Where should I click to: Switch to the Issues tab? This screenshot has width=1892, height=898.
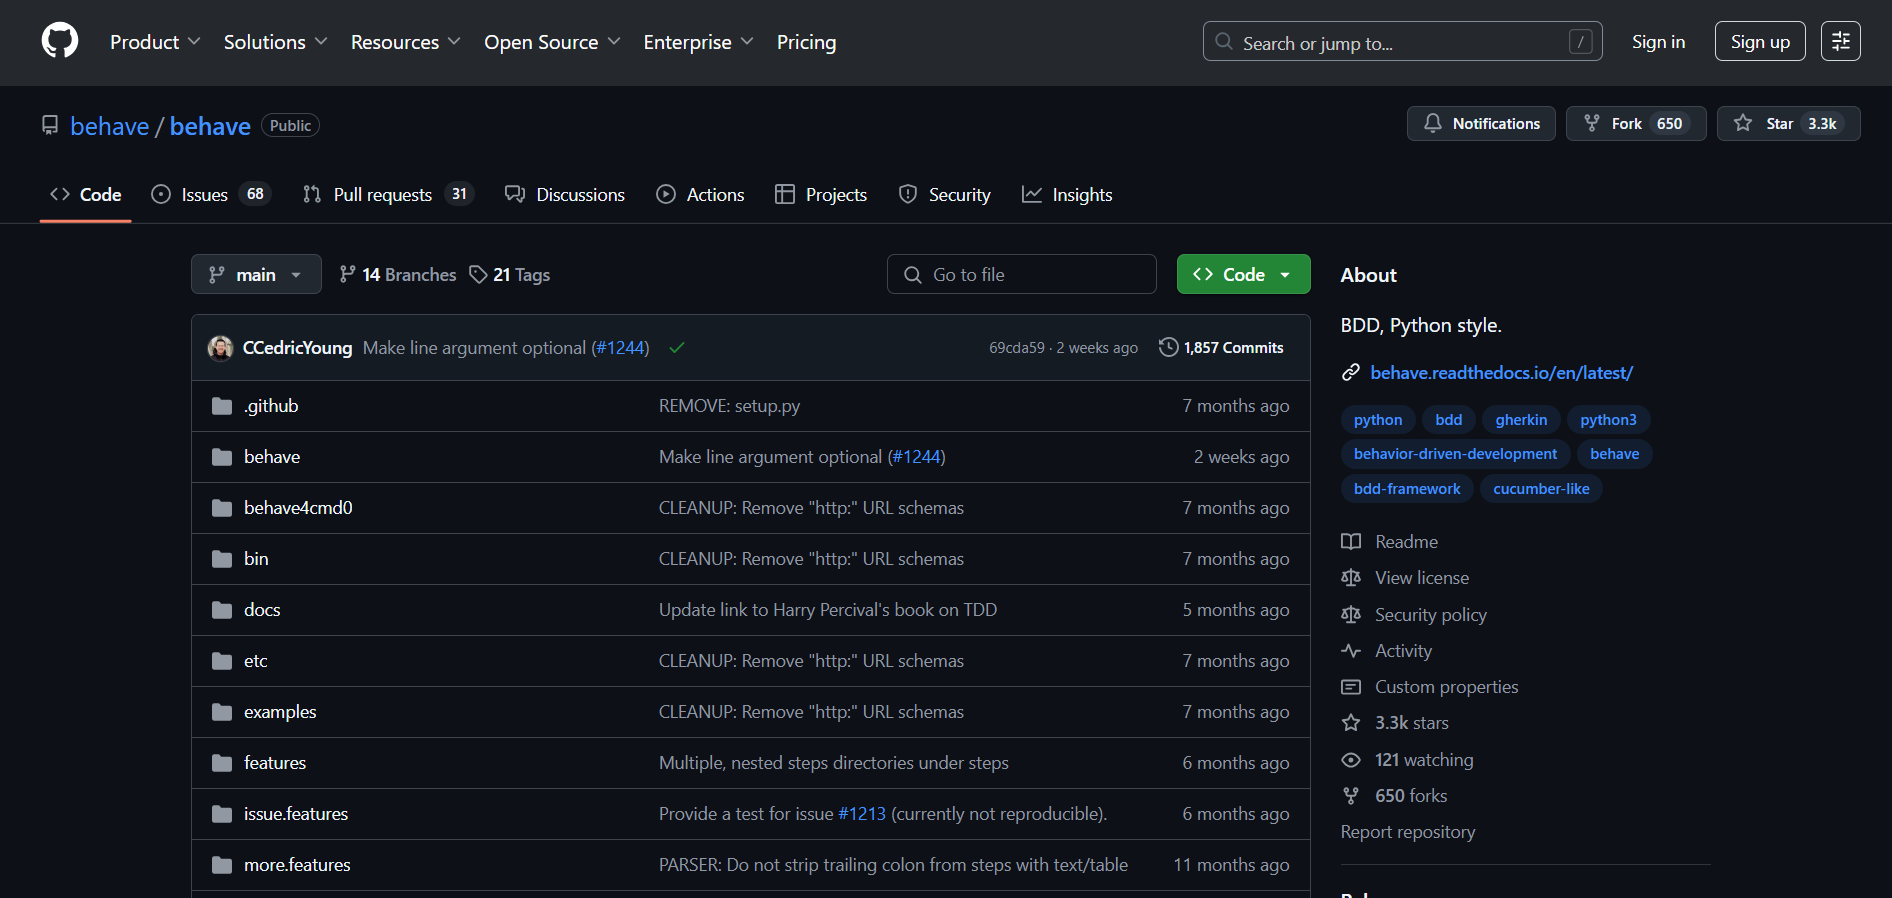pos(204,195)
